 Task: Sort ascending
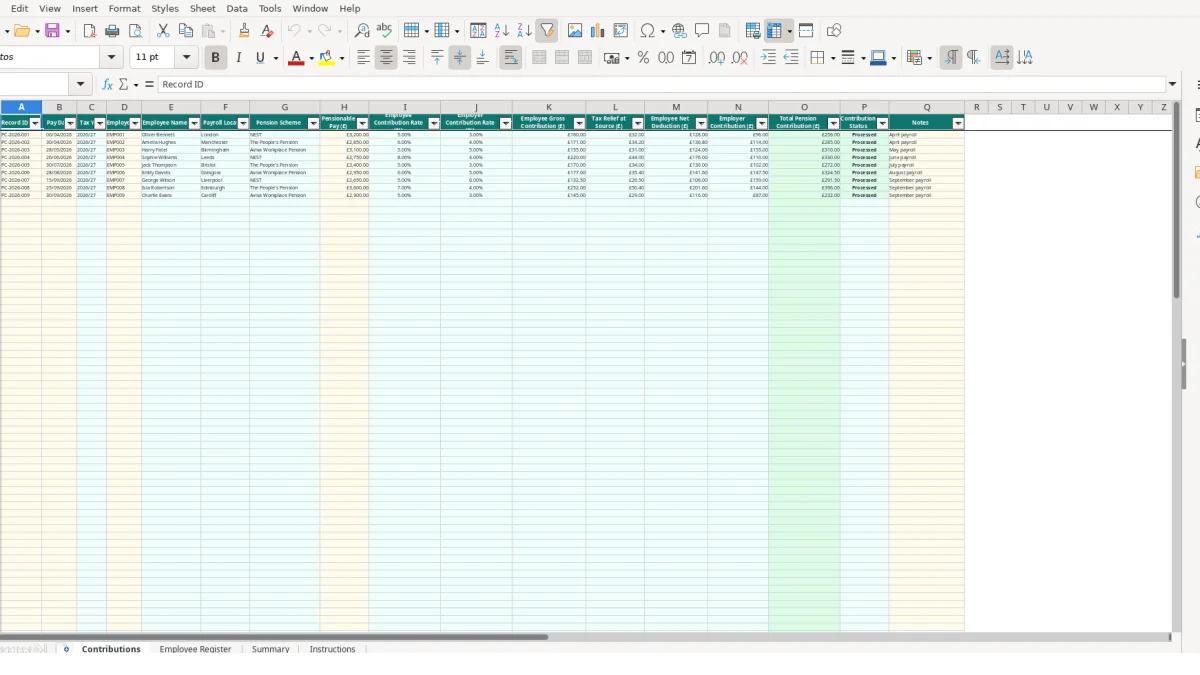pos(502,31)
